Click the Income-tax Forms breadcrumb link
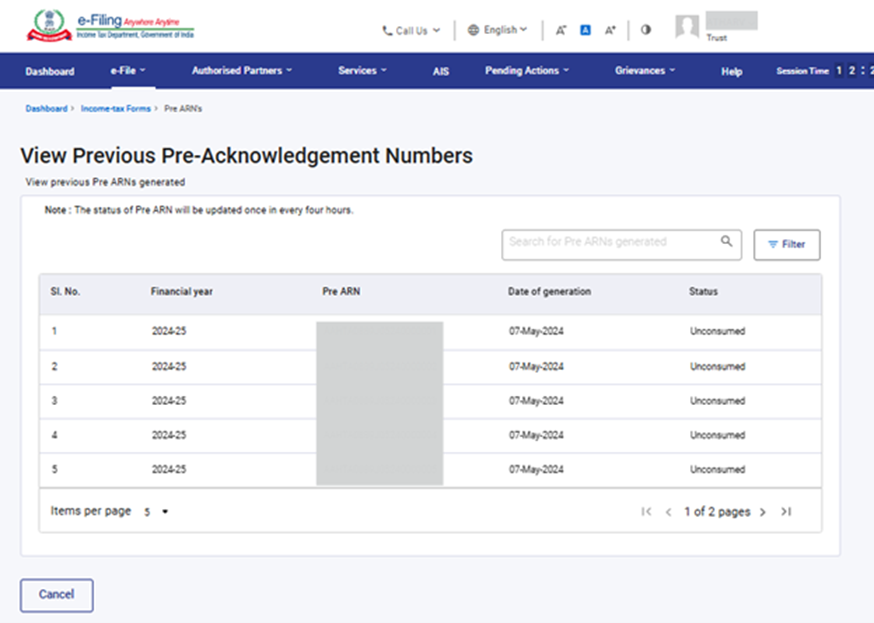Viewport: 874px width, 623px height. pos(116,108)
